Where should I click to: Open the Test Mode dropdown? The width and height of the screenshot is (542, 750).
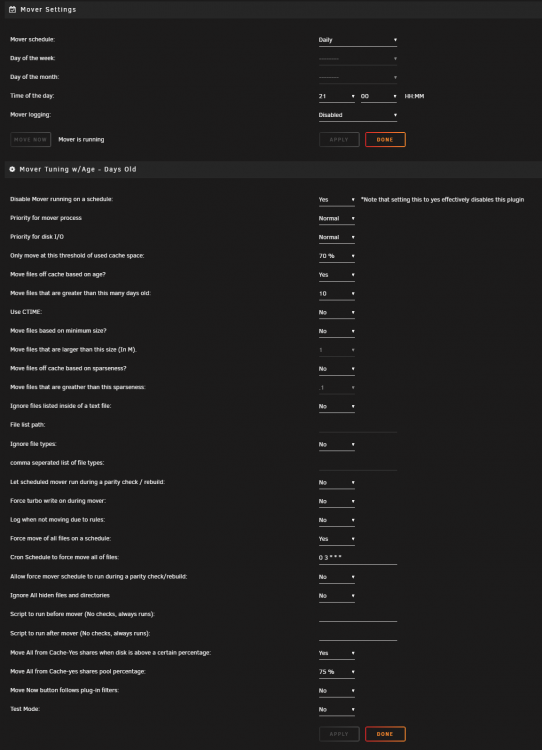[x=337, y=710]
